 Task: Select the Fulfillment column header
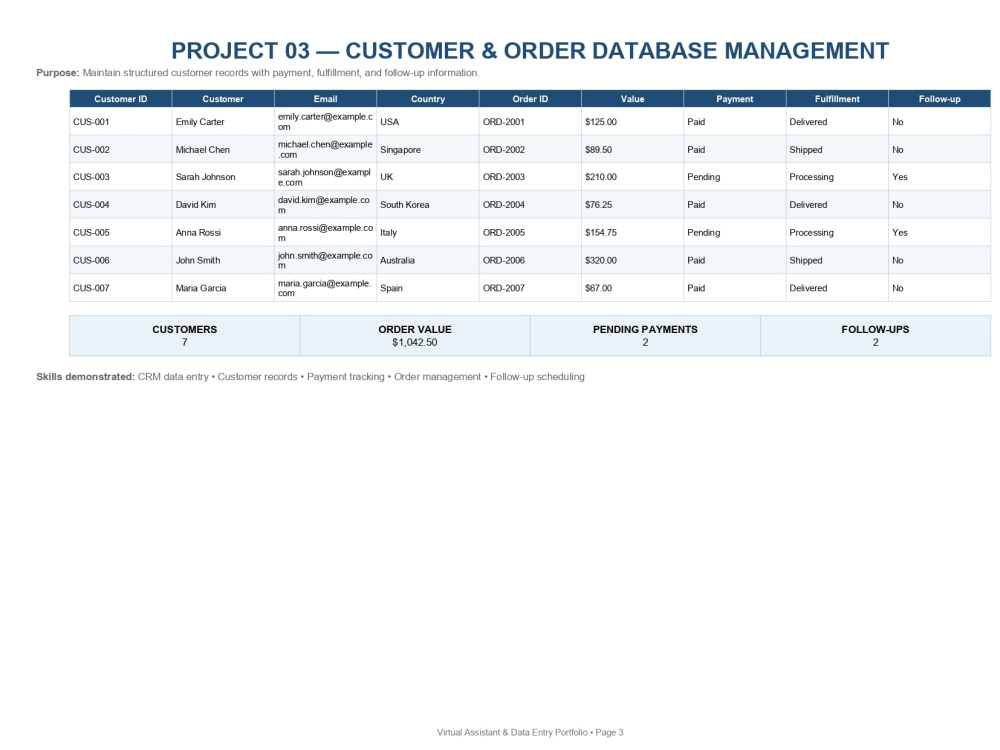click(x=837, y=99)
